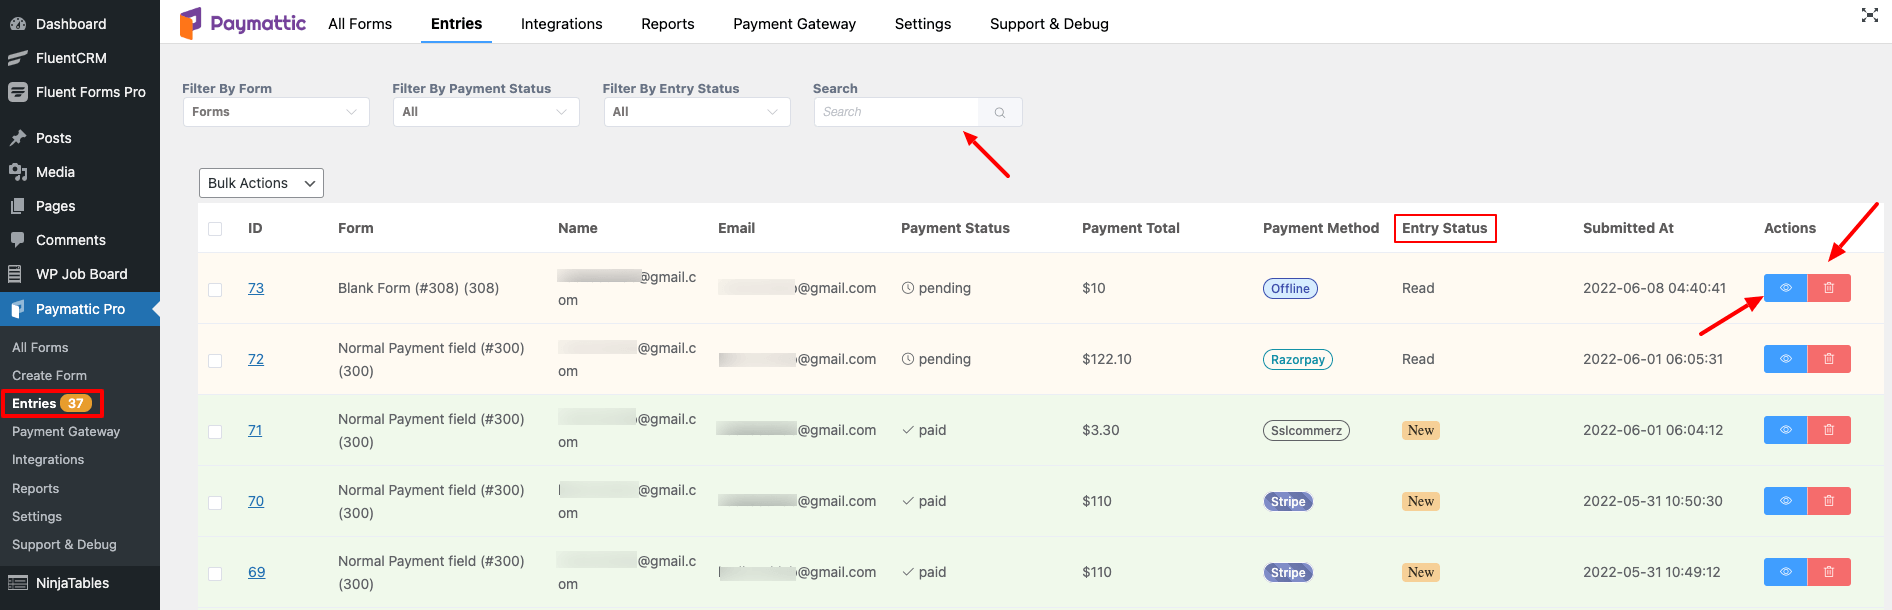
Task: Open the Filter By Form dropdown
Action: coord(276,112)
